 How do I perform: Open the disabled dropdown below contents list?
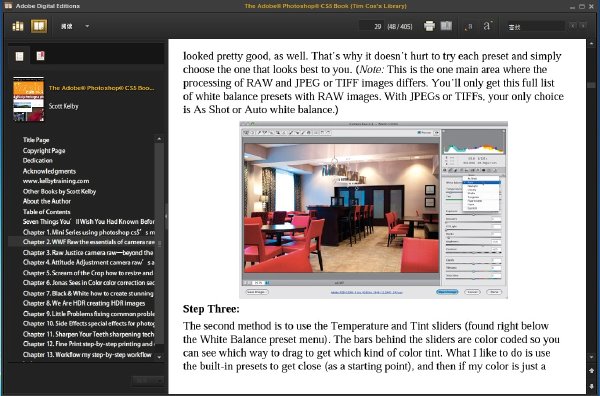click(x=148, y=381)
